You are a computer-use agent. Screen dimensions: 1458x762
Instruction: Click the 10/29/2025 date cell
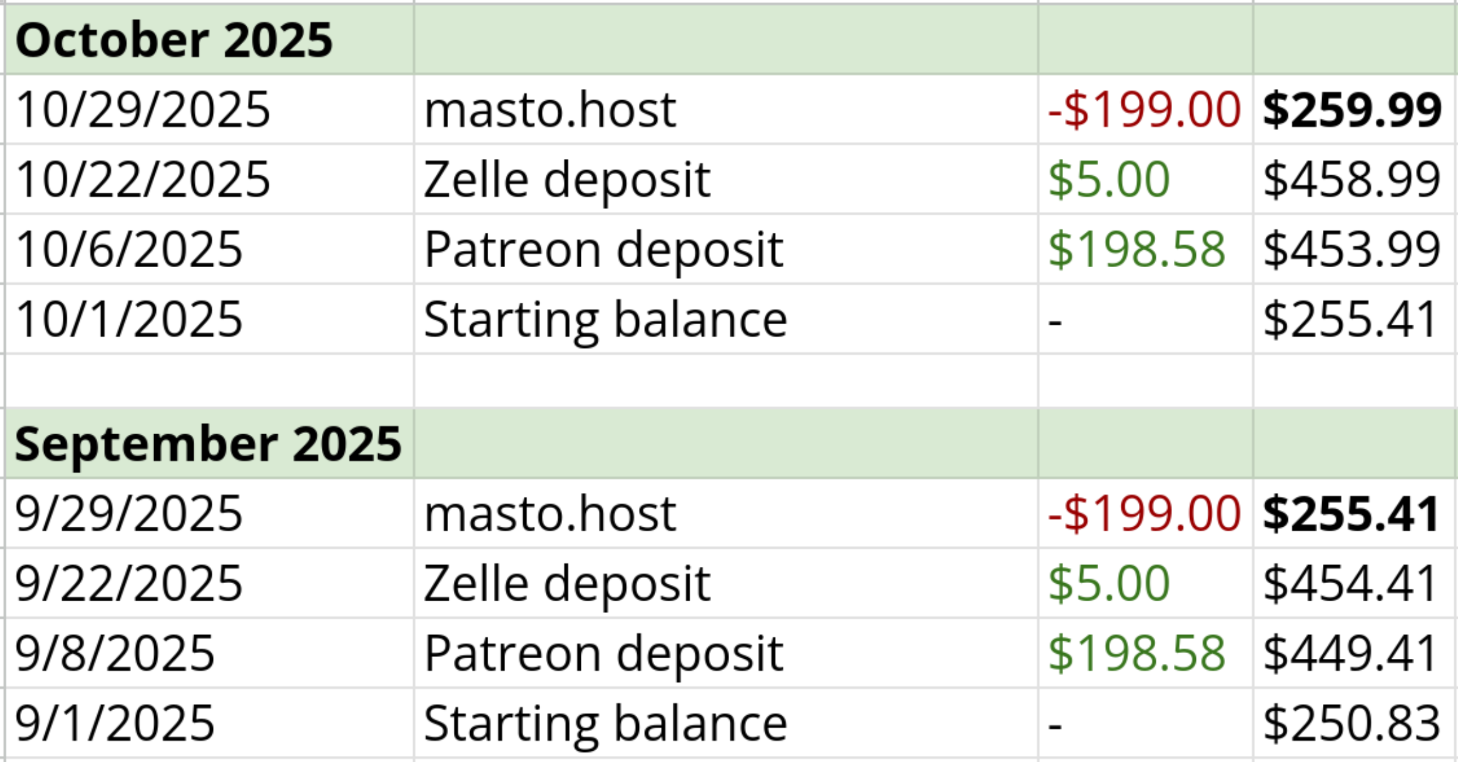[x=143, y=109]
